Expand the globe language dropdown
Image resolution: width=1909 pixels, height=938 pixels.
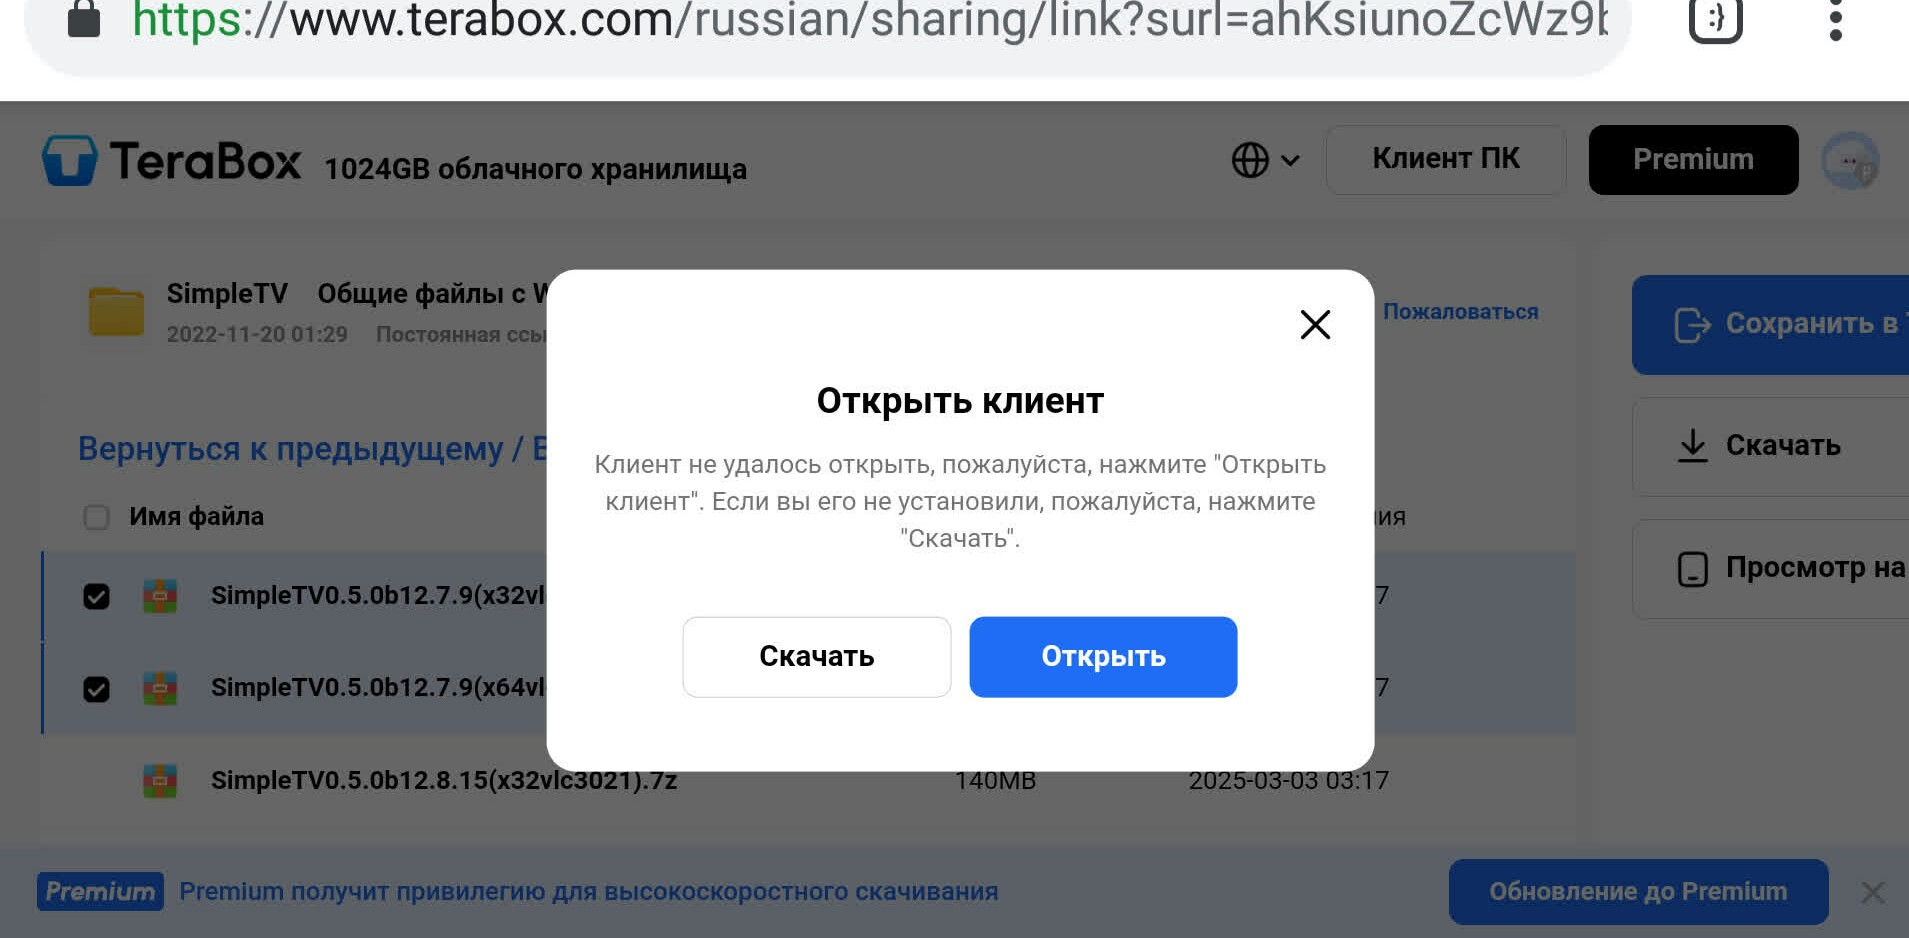point(1265,160)
